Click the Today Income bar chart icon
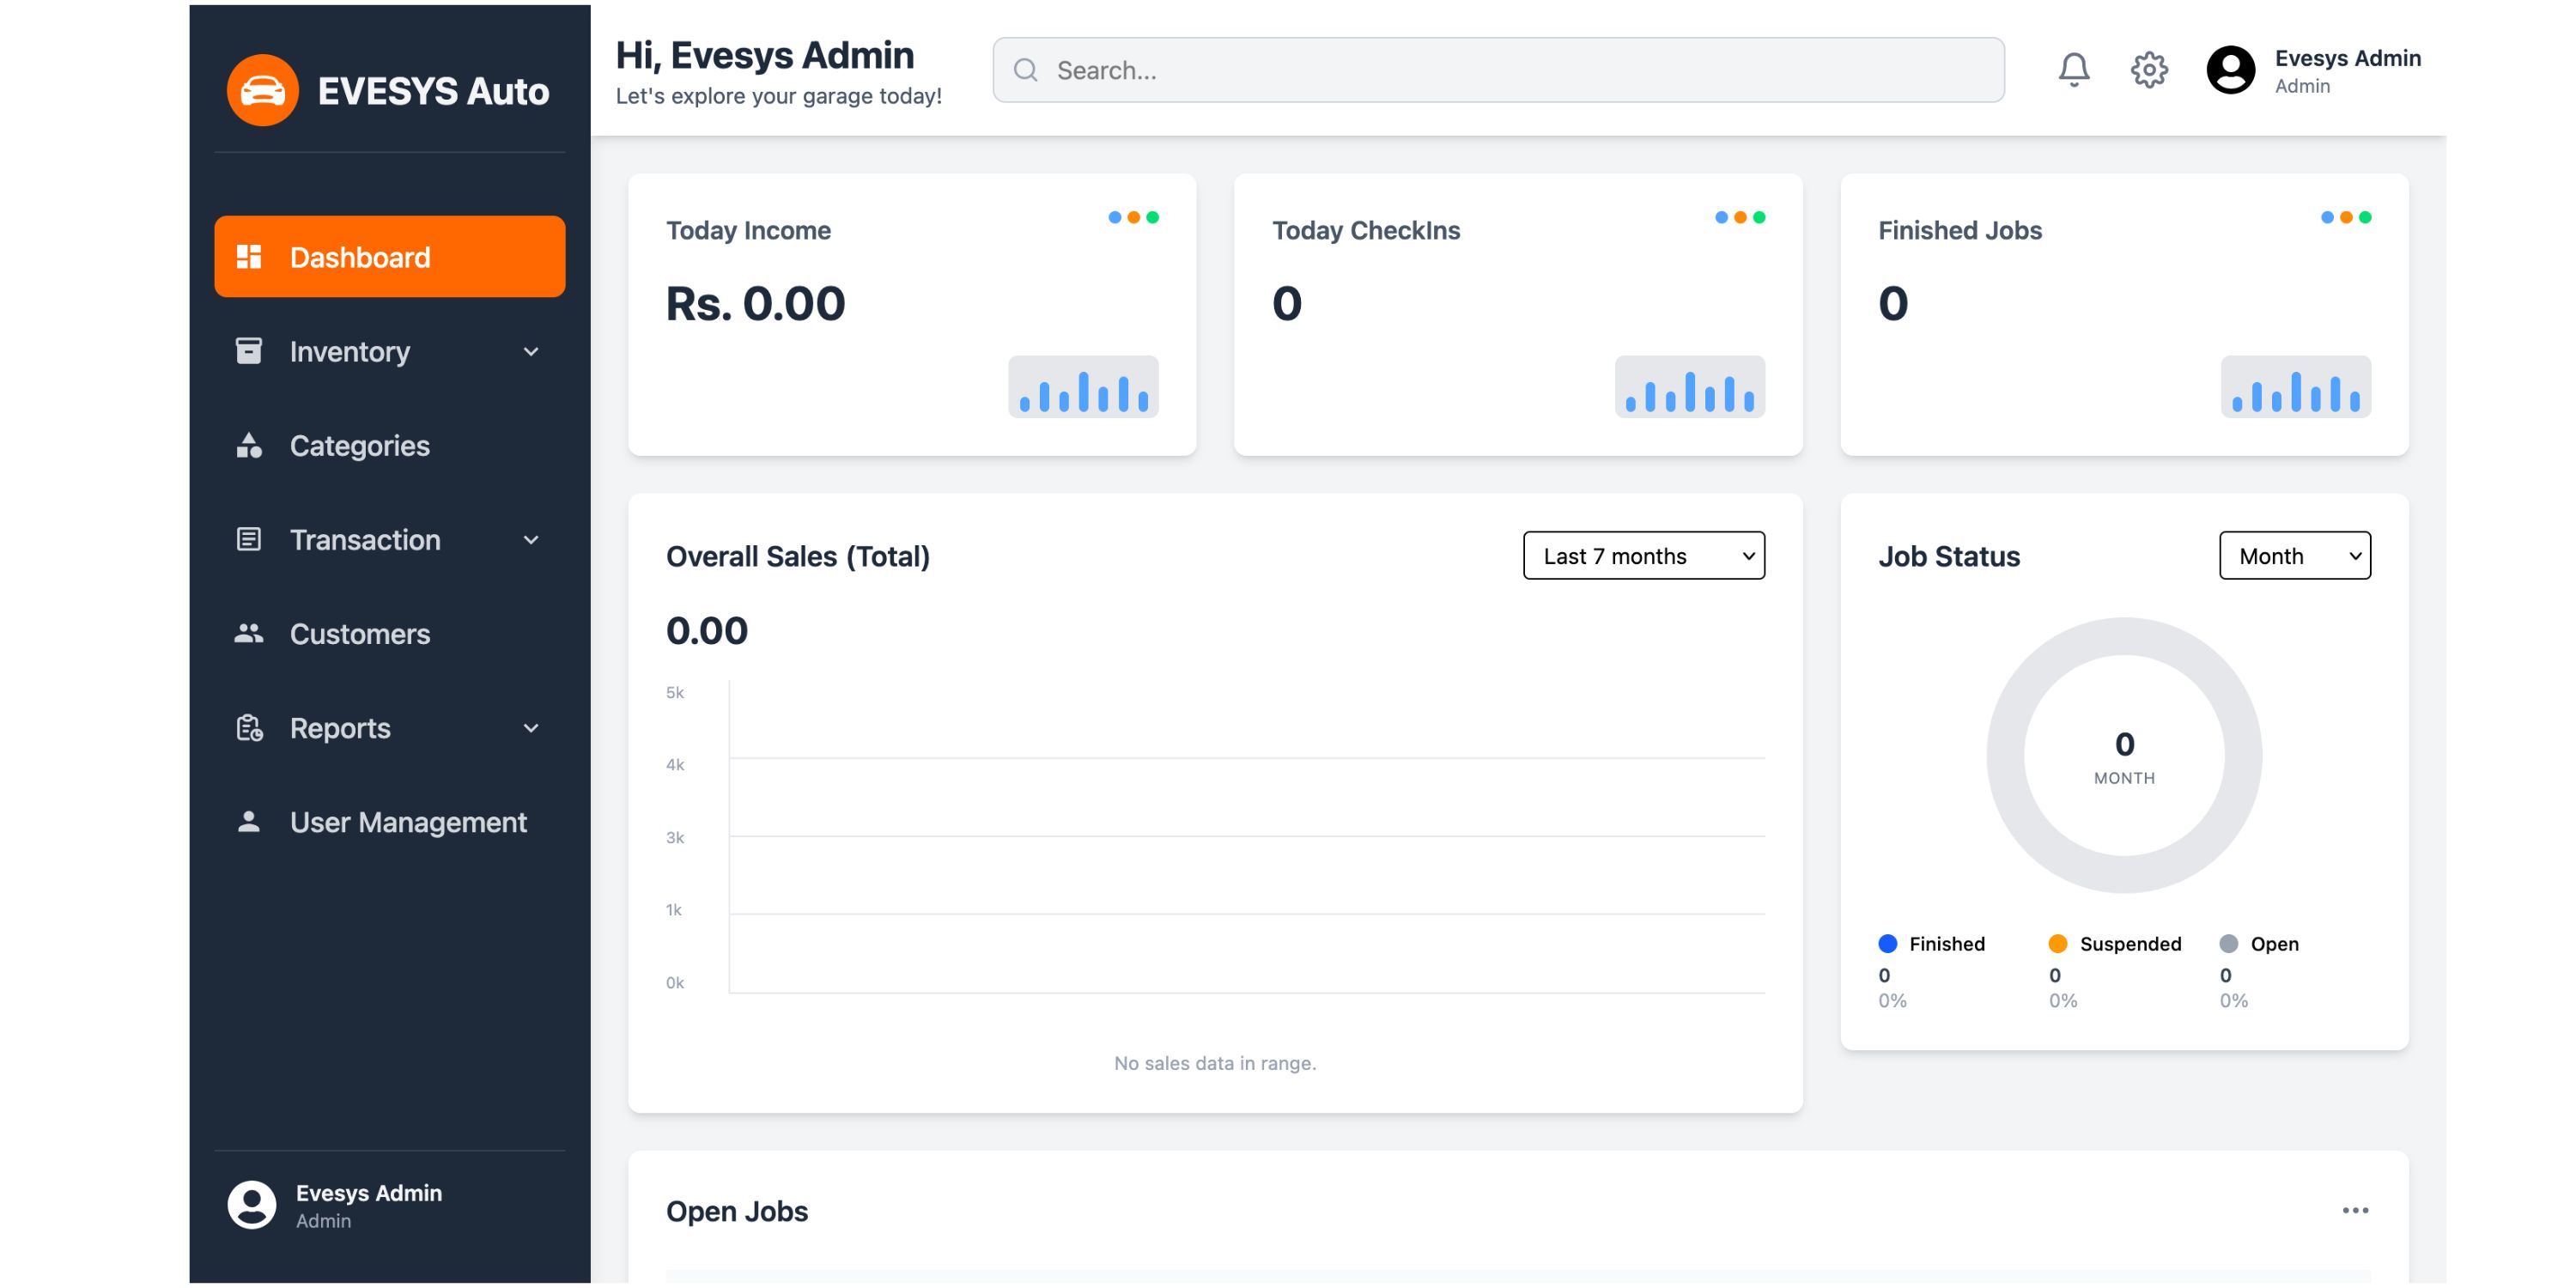The image size is (2576, 1288). pos(1083,387)
